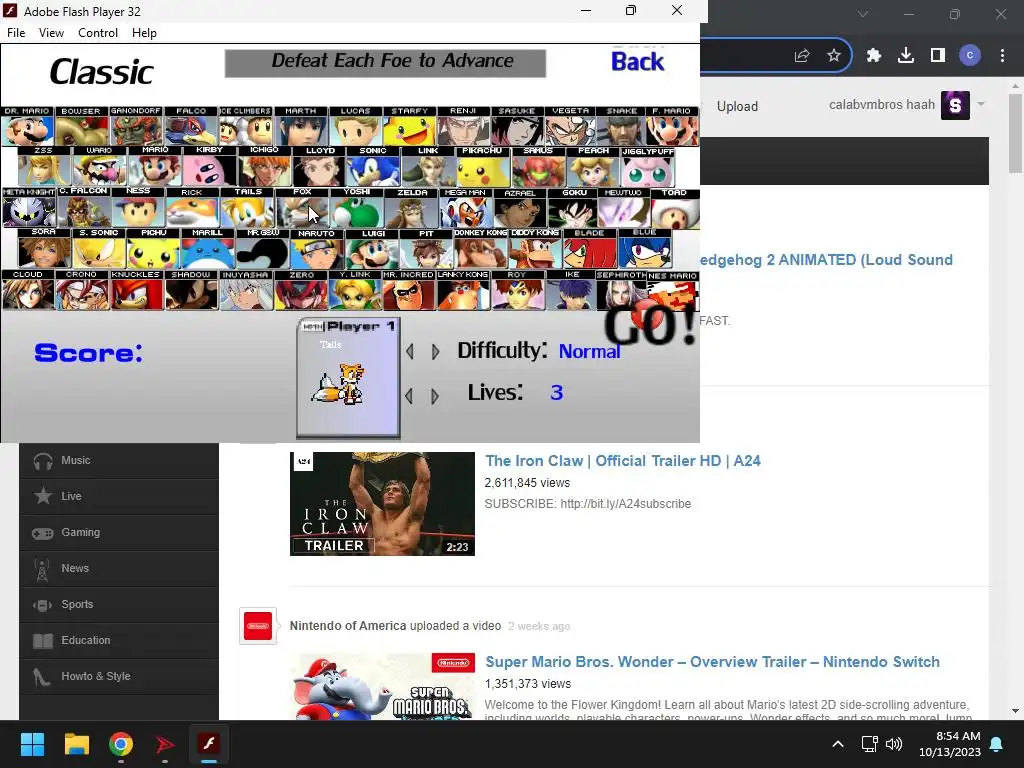This screenshot has height=768, width=1024.
Task: Open Flash Player Help menu
Action: coord(144,33)
